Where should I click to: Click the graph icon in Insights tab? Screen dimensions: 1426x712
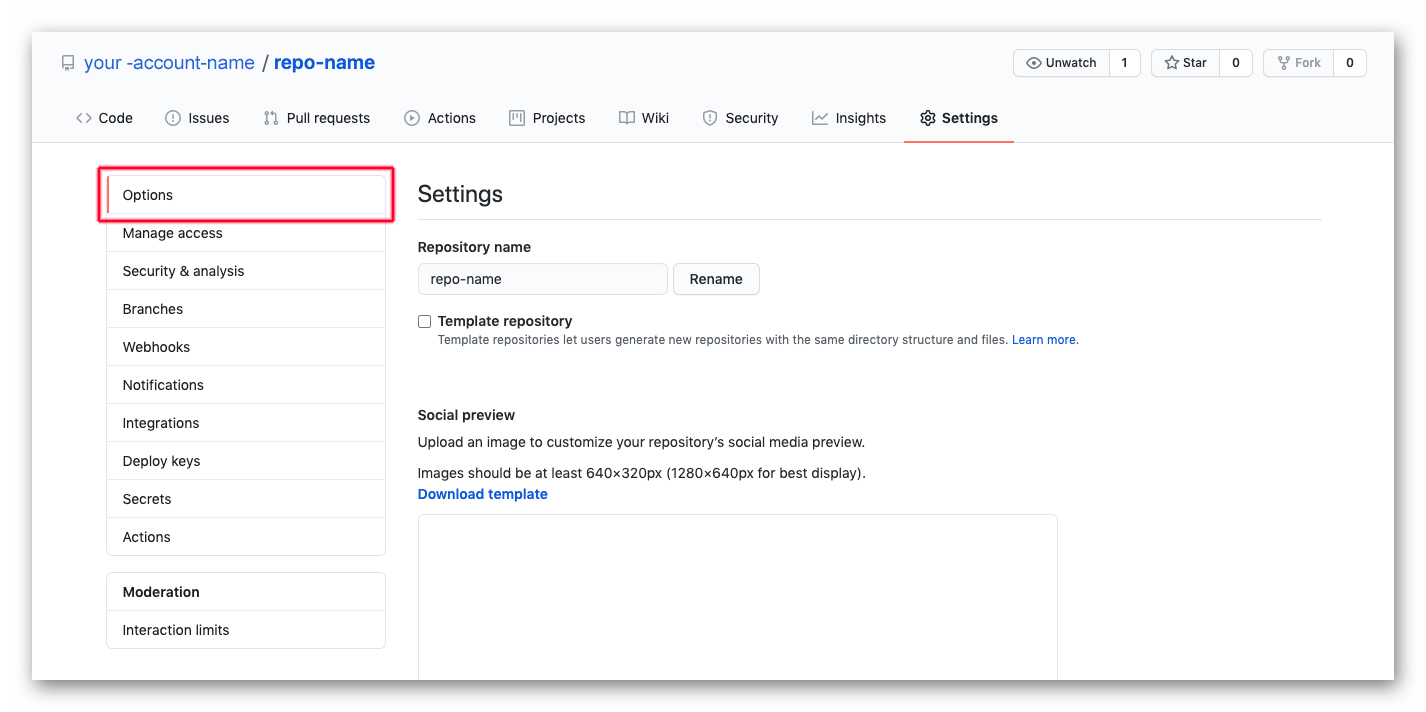click(x=820, y=118)
